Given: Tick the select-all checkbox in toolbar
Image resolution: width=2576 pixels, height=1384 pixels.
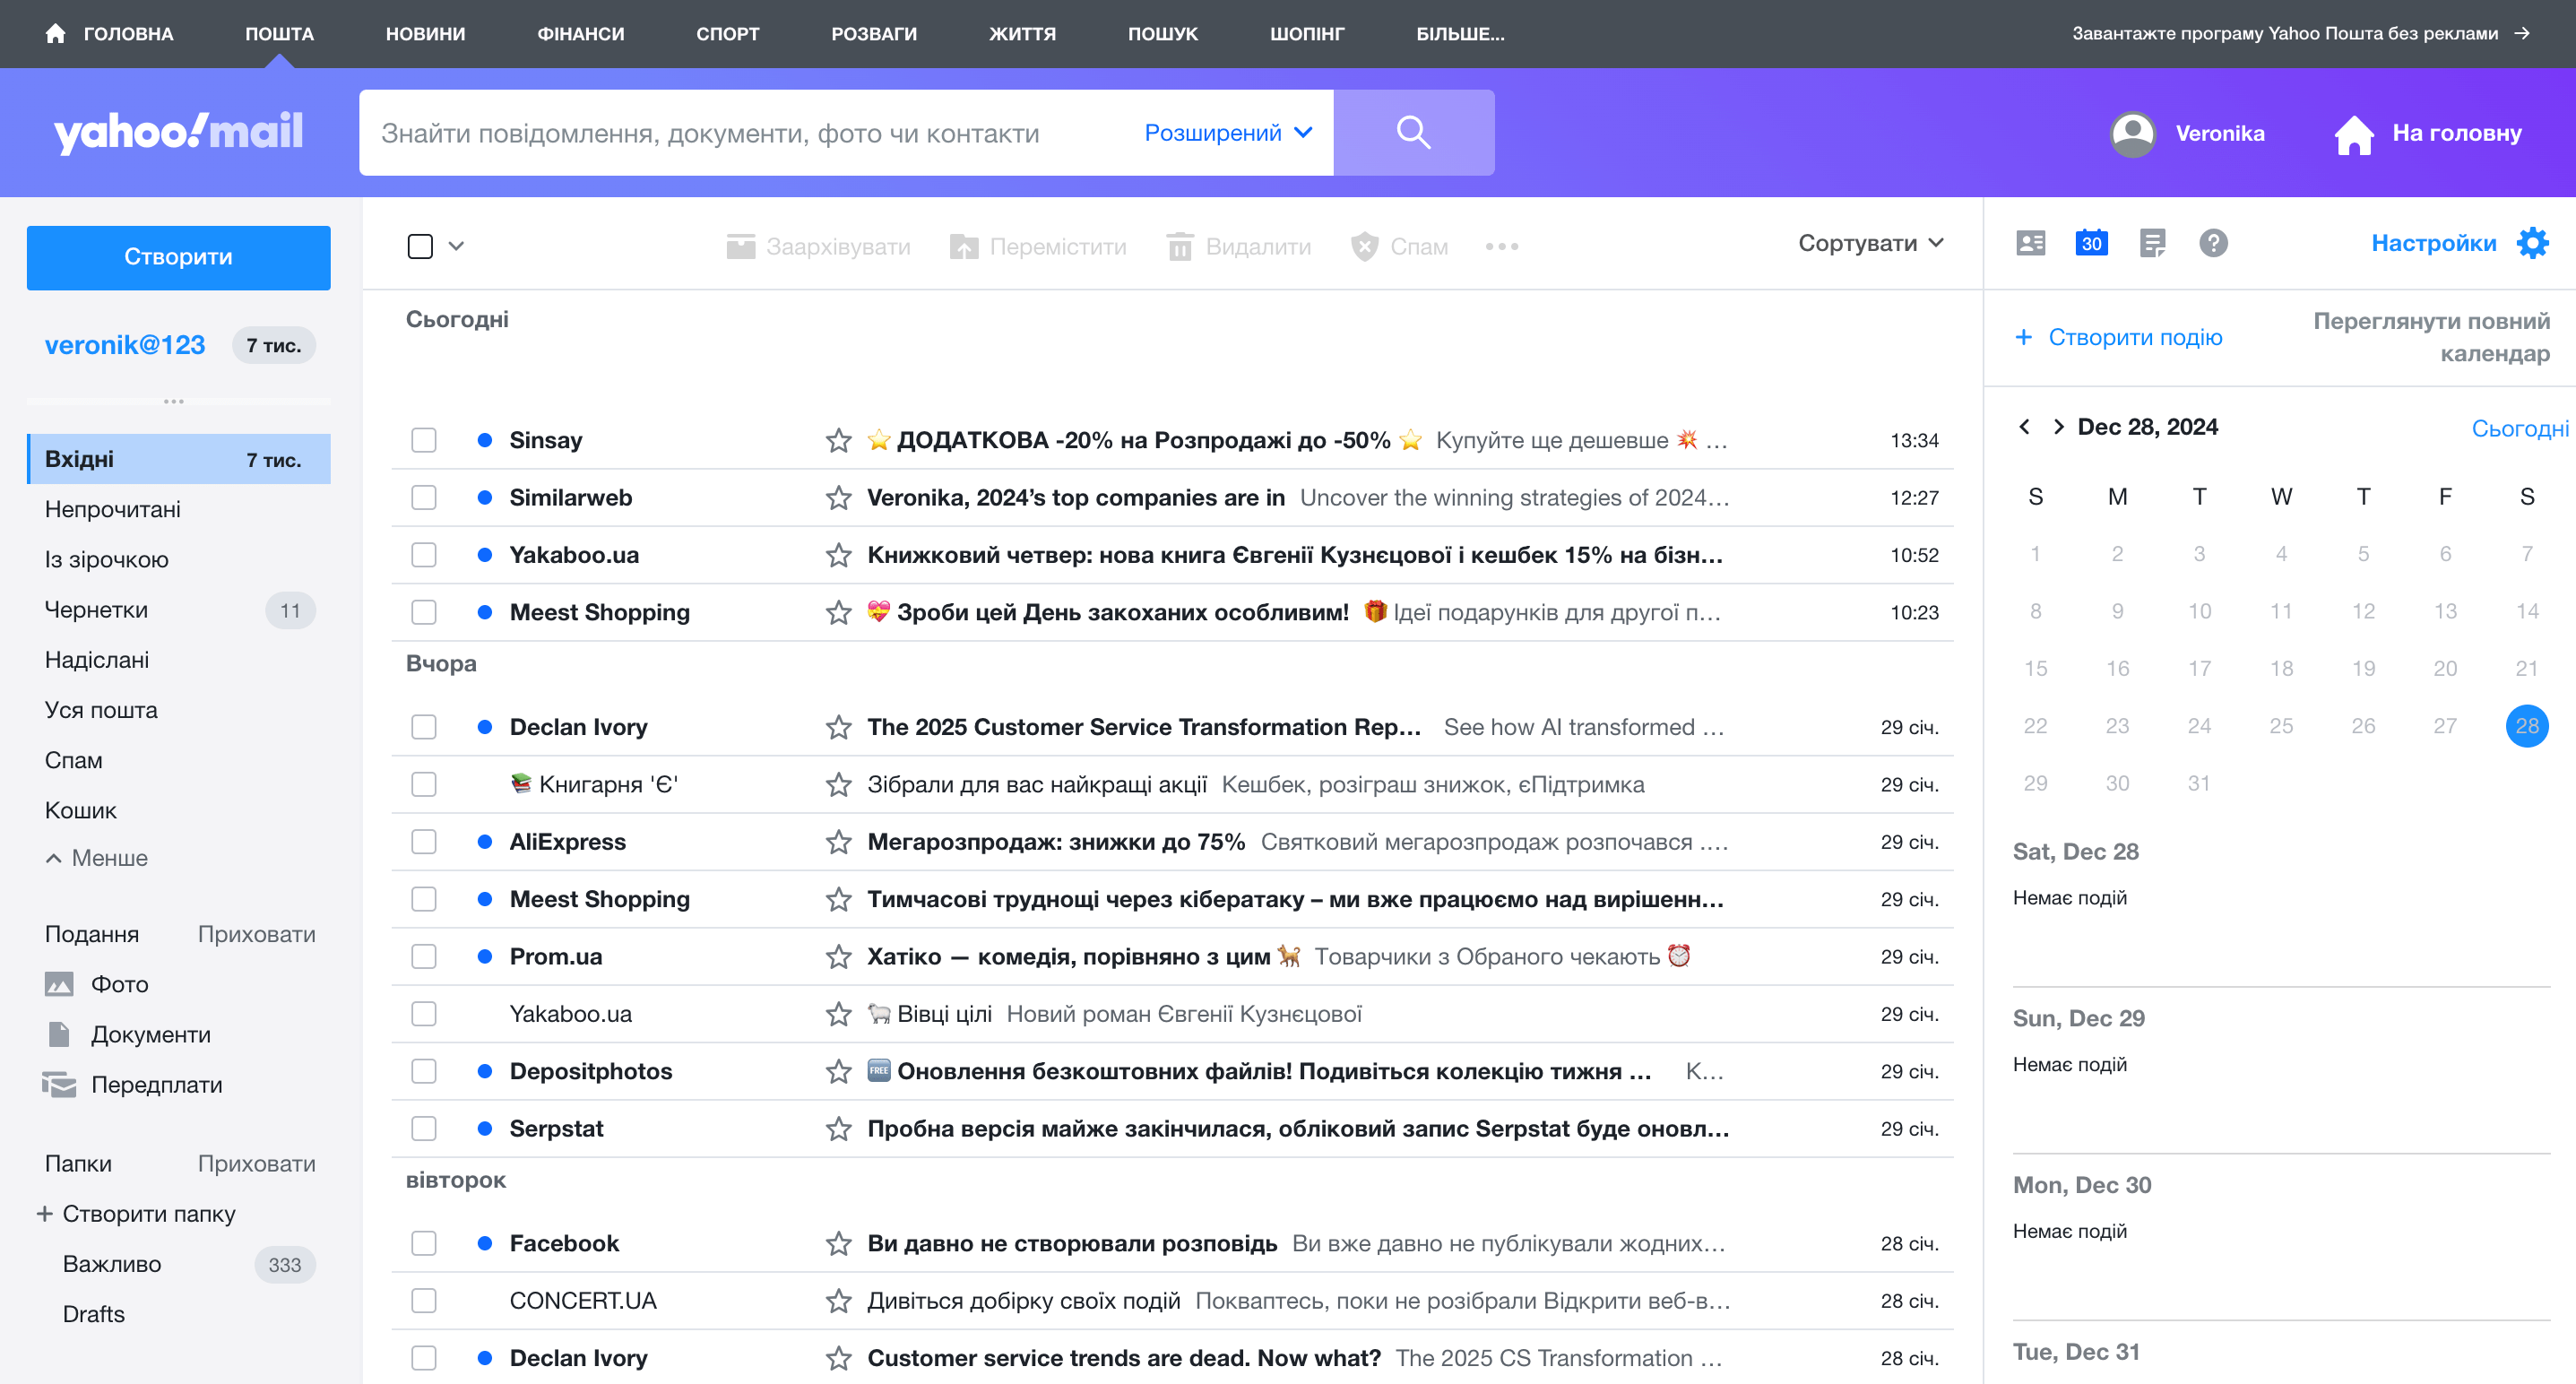Looking at the screenshot, I should click(420, 246).
